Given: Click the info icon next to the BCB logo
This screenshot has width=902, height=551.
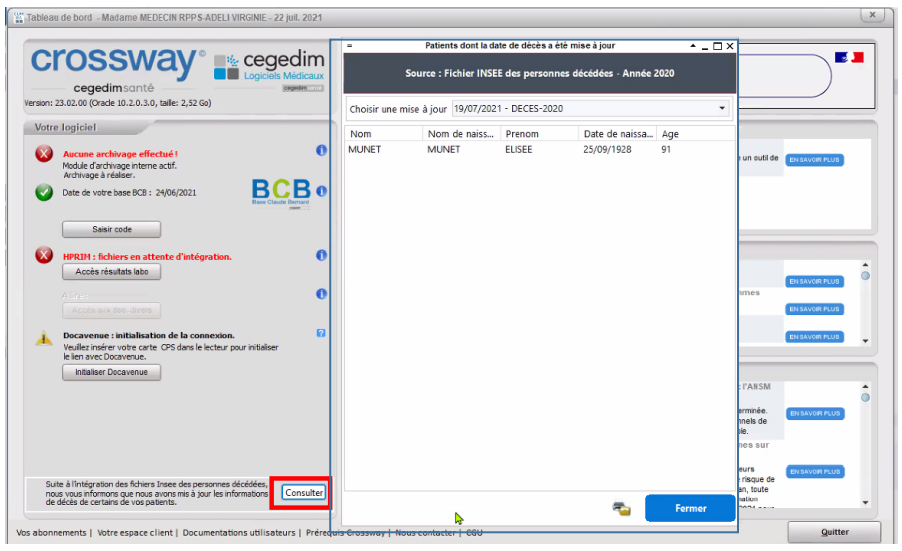Looking at the screenshot, I should (x=321, y=190).
